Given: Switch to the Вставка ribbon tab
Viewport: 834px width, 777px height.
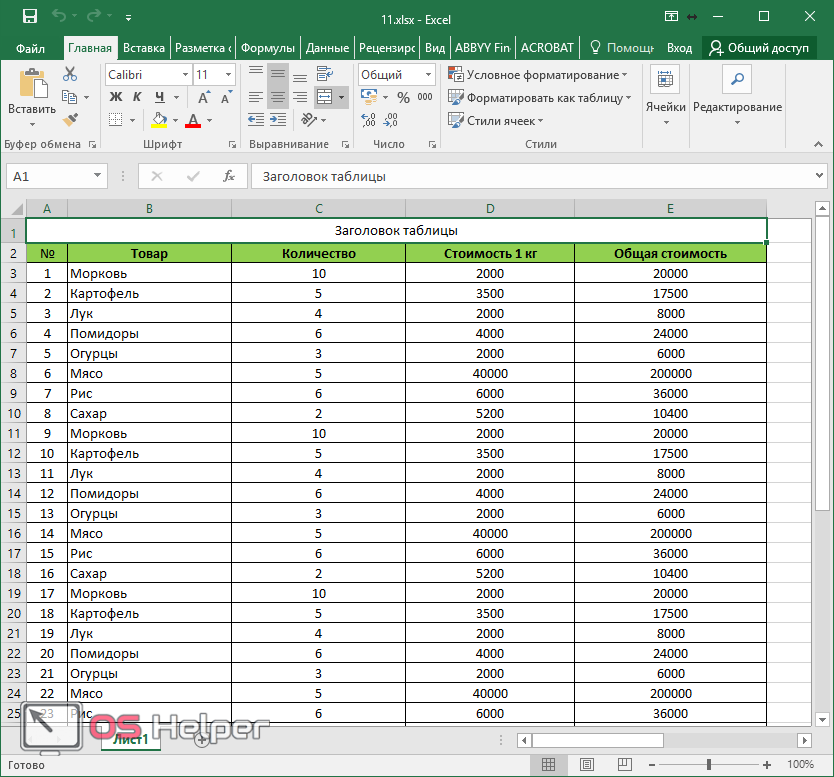Looking at the screenshot, I should coord(144,47).
